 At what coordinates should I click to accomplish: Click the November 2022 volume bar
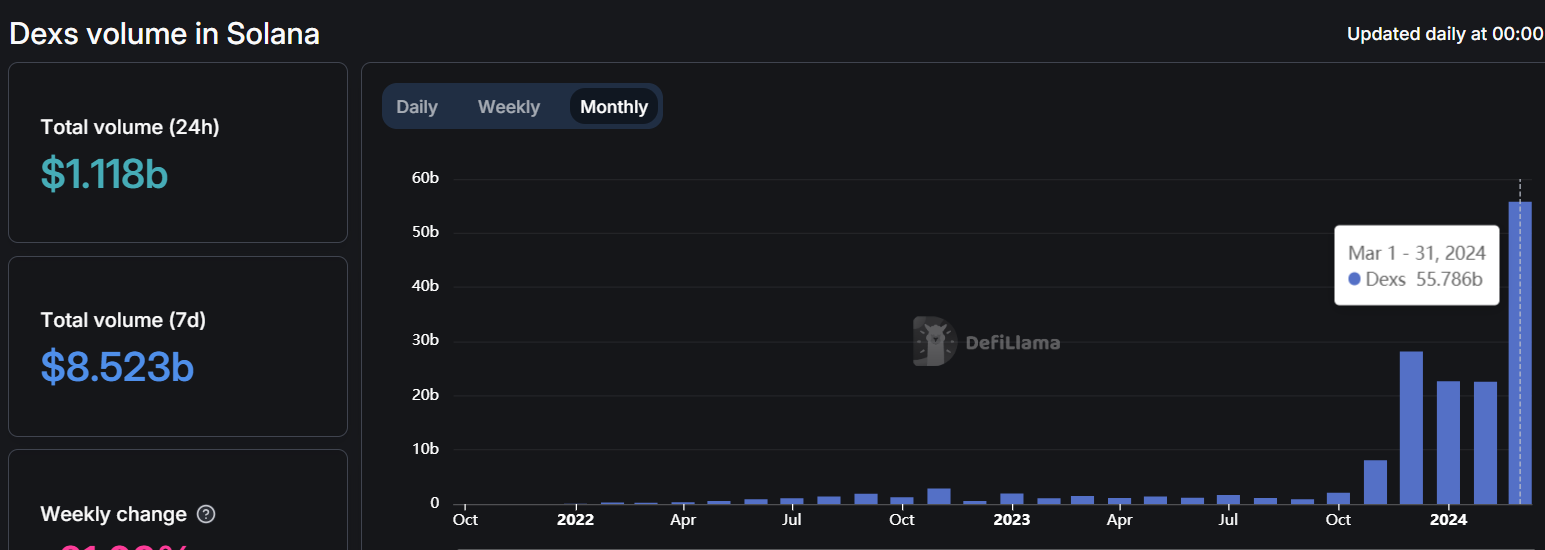[x=938, y=496]
